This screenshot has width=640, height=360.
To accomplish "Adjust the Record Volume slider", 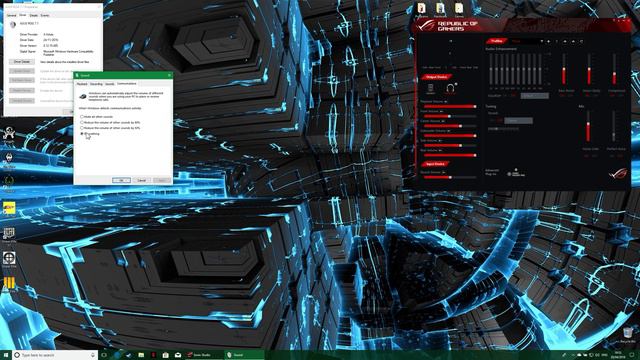I will [x=449, y=177].
